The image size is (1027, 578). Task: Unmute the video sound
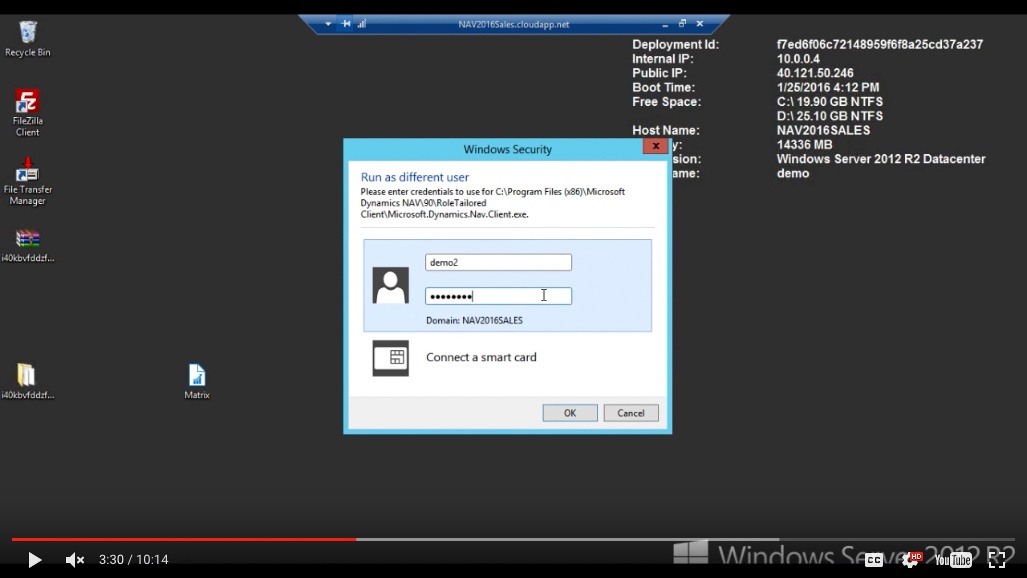point(75,560)
